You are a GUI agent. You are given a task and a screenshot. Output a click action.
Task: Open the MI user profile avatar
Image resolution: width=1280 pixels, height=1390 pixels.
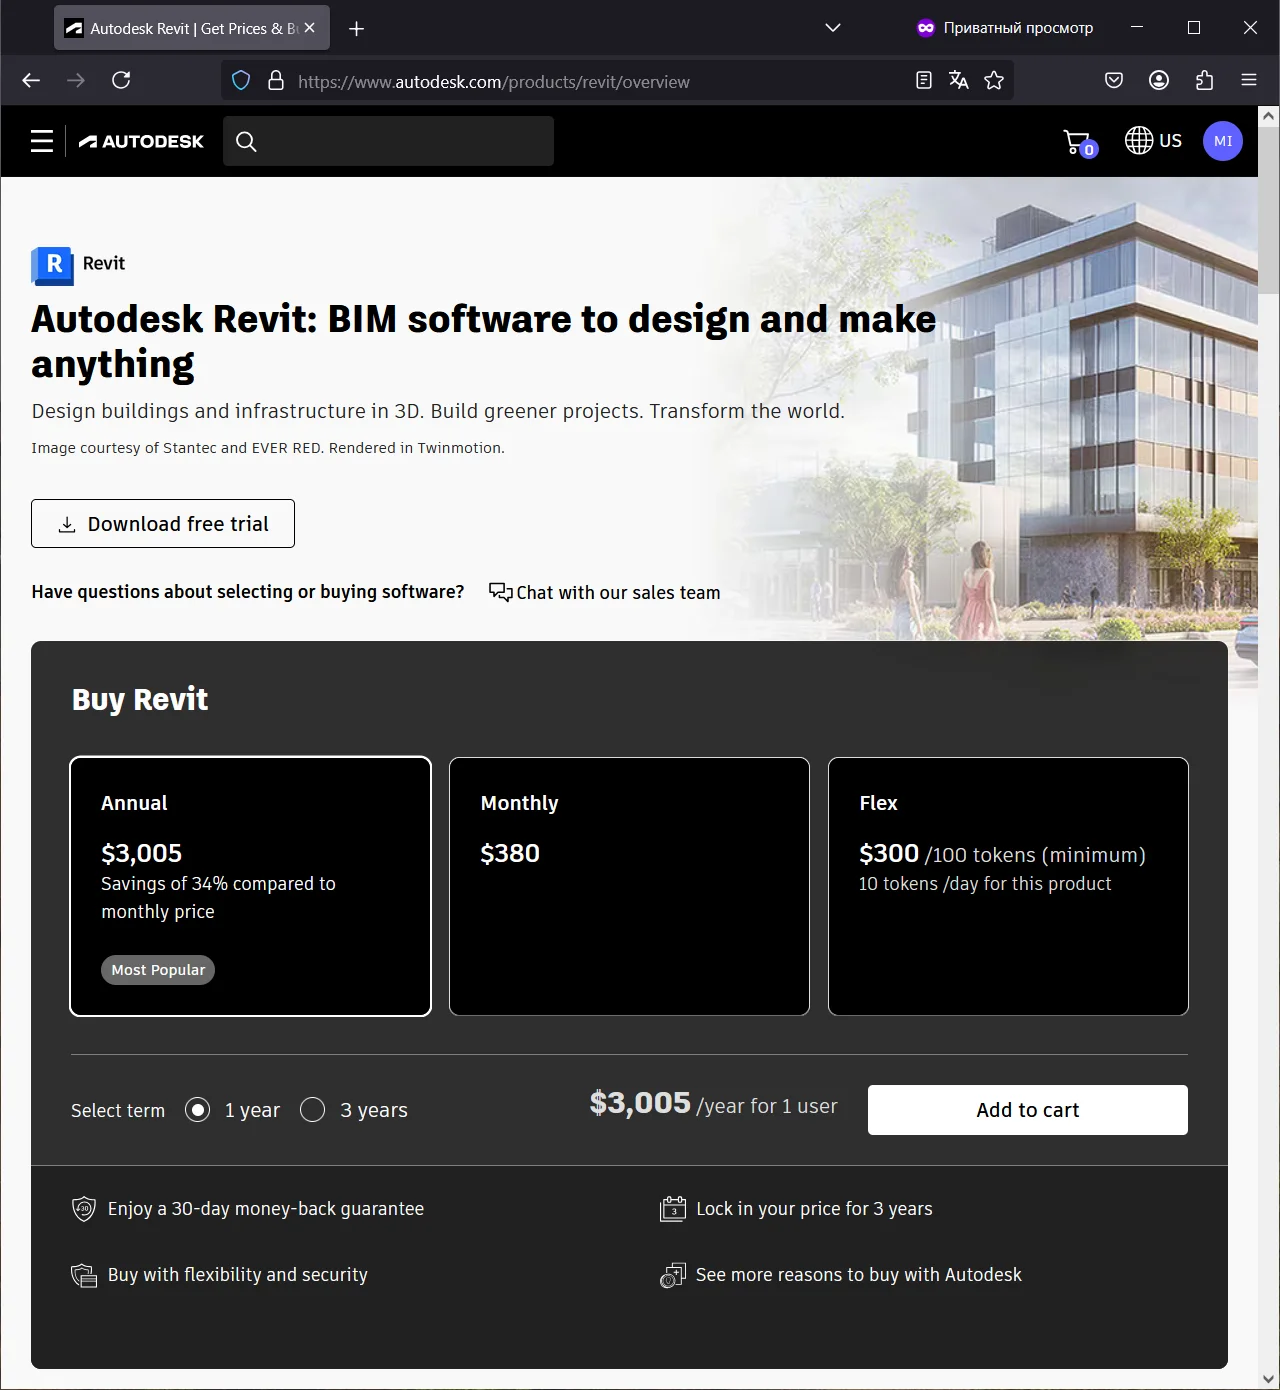pyautogui.click(x=1222, y=141)
